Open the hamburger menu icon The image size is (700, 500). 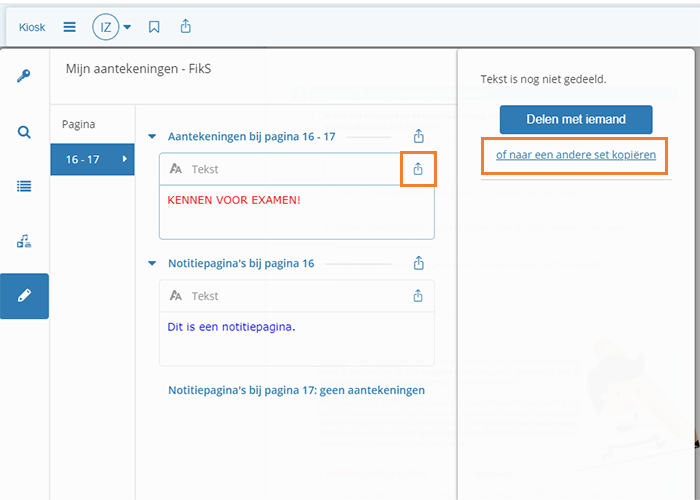click(69, 27)
